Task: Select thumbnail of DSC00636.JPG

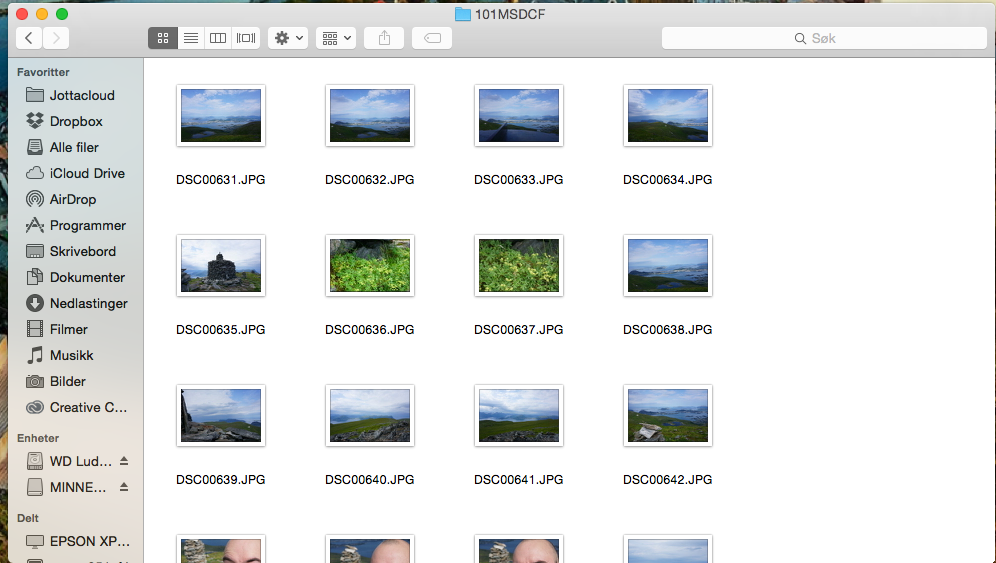Action: point(370,266)
